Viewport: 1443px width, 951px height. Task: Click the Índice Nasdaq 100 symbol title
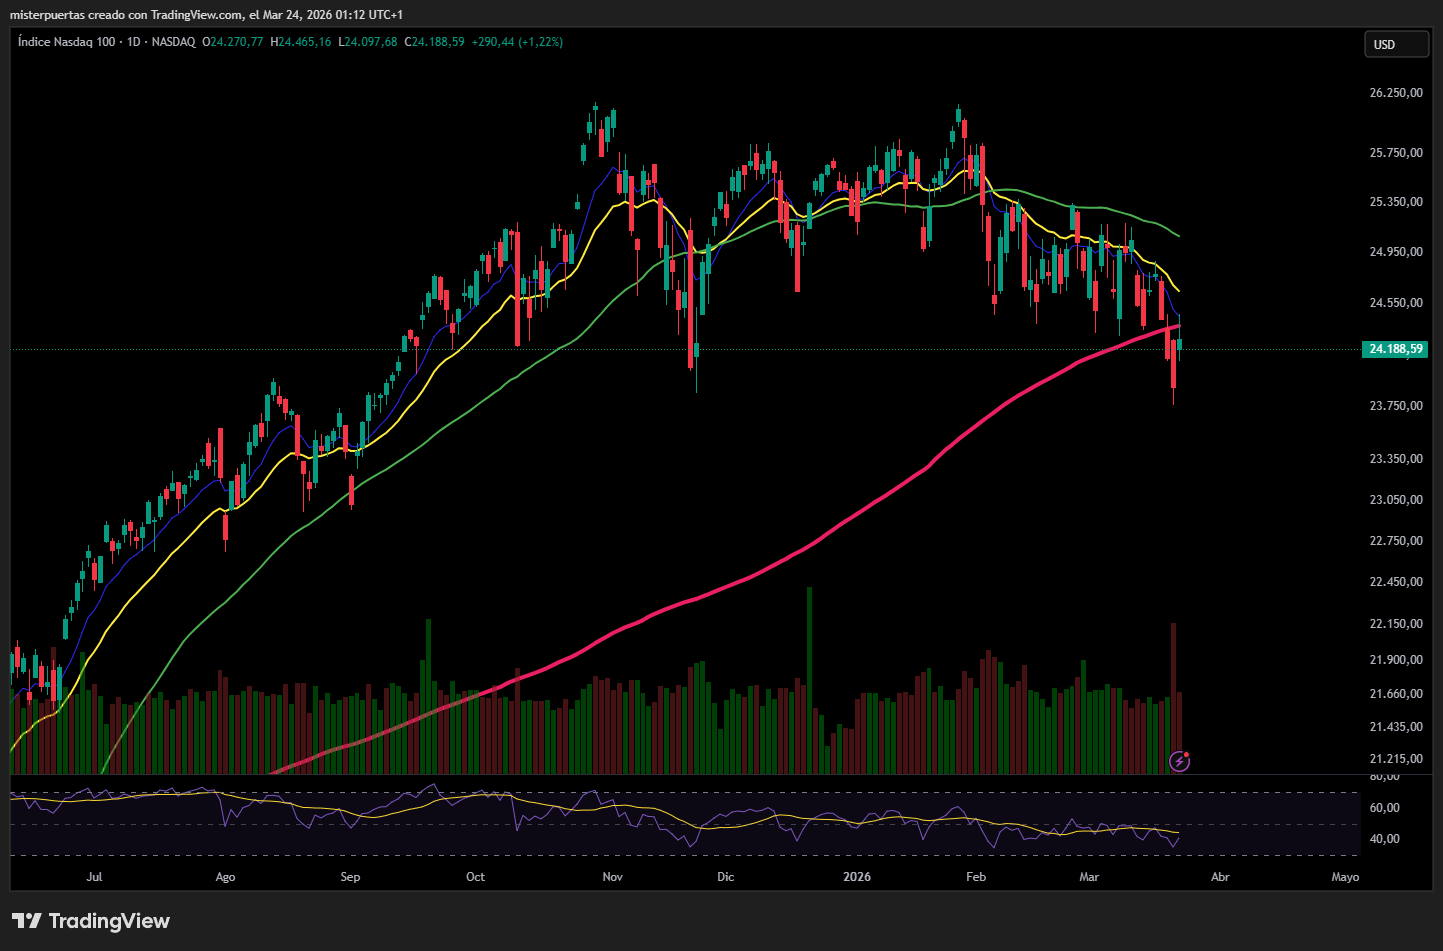(x=66, y=42)
